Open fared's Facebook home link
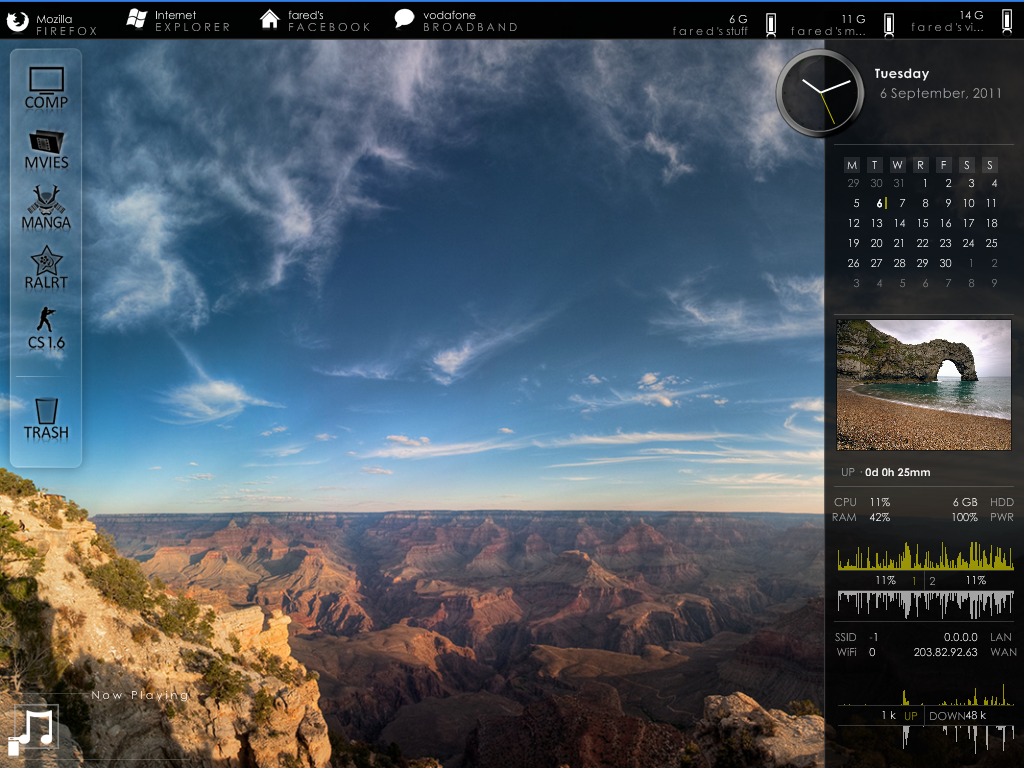Viewport: 1024px width, 768px height. (x=314, y=22)
